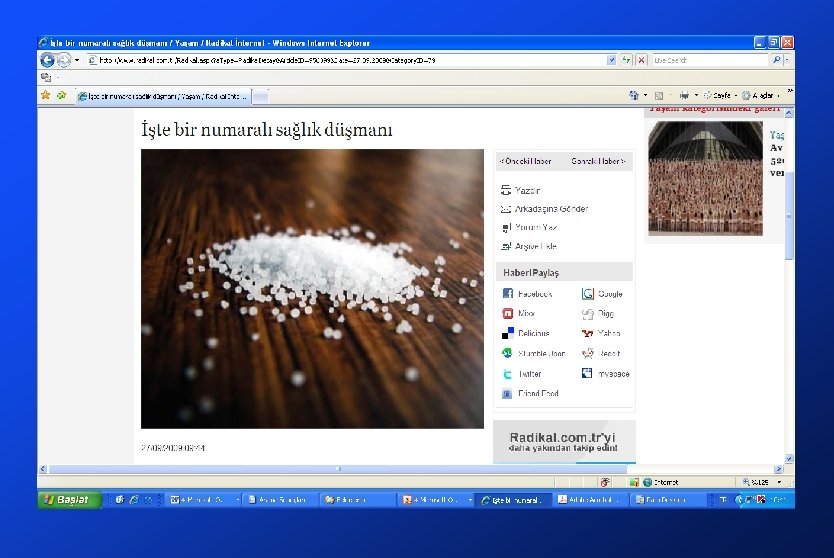
Task: Share the article on Twitter
Action: [522, 374]
